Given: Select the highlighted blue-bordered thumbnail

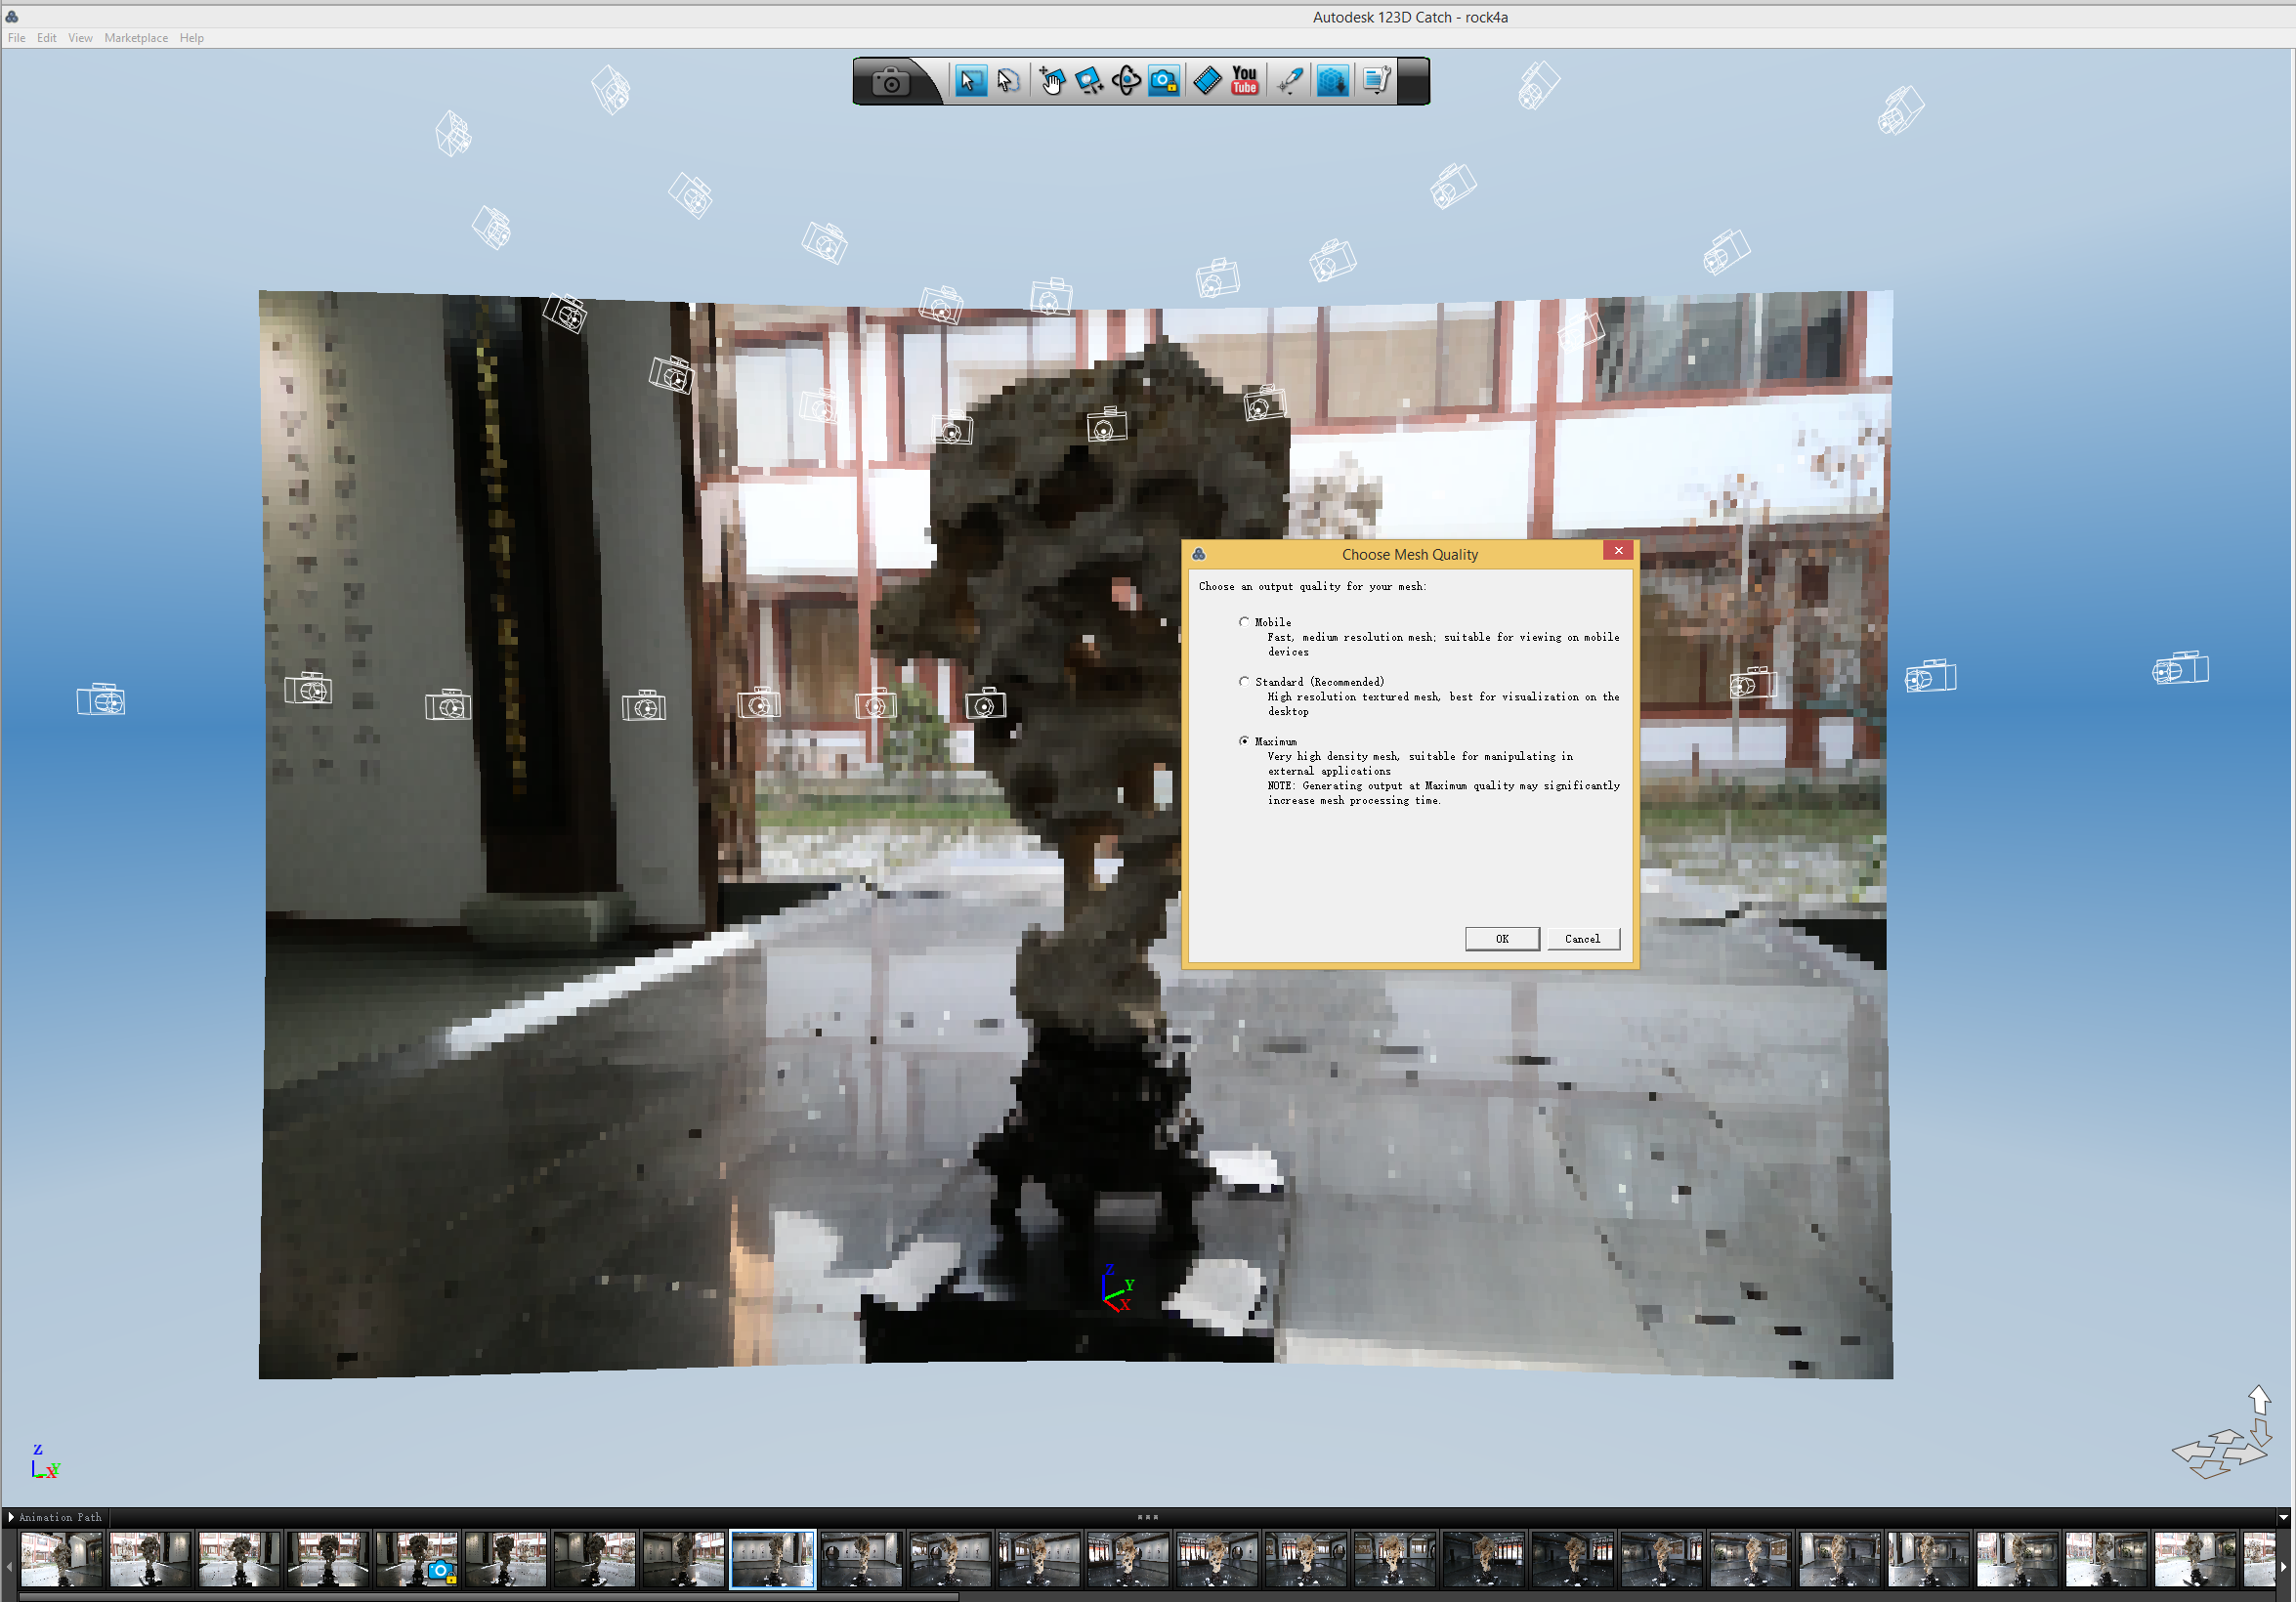Looking at the screenshot, I should click(773, 1559).
